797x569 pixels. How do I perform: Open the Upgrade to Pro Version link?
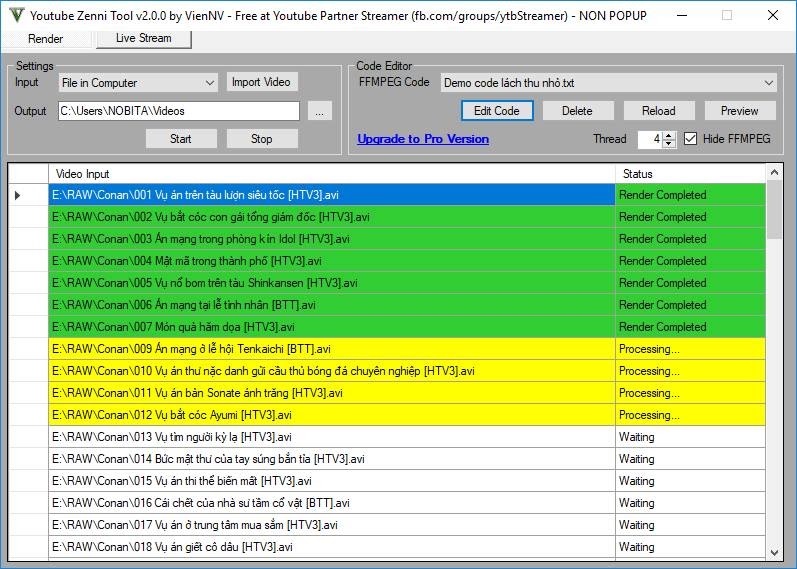tap(423, 139)
